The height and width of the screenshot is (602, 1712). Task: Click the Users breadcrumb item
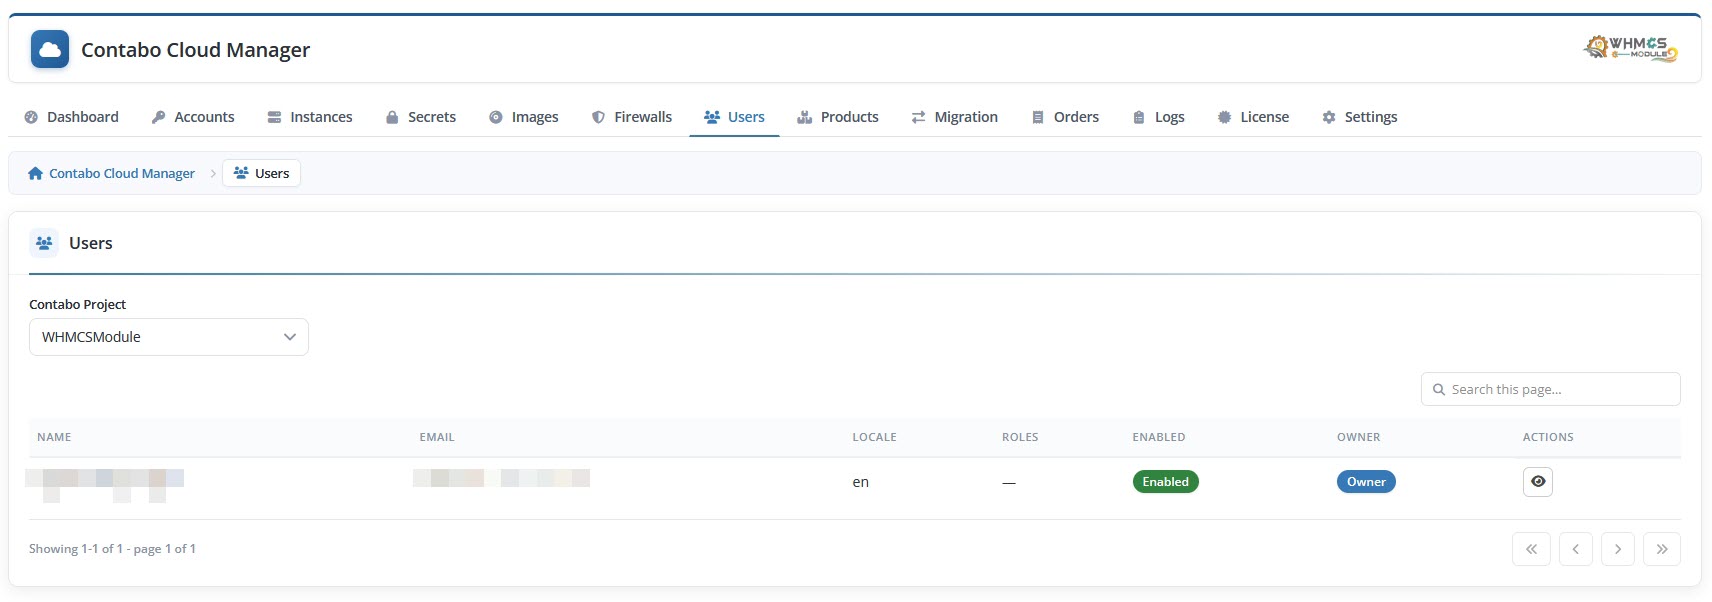pos(262,173)
